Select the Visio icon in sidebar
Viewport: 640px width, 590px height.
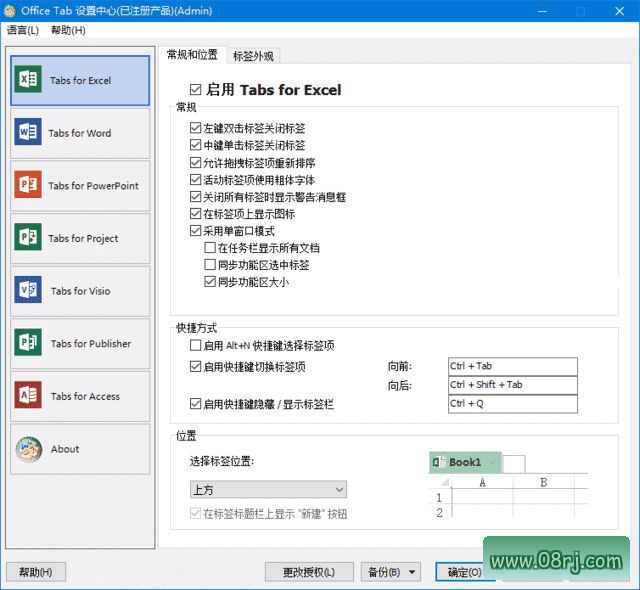[28, 290]
